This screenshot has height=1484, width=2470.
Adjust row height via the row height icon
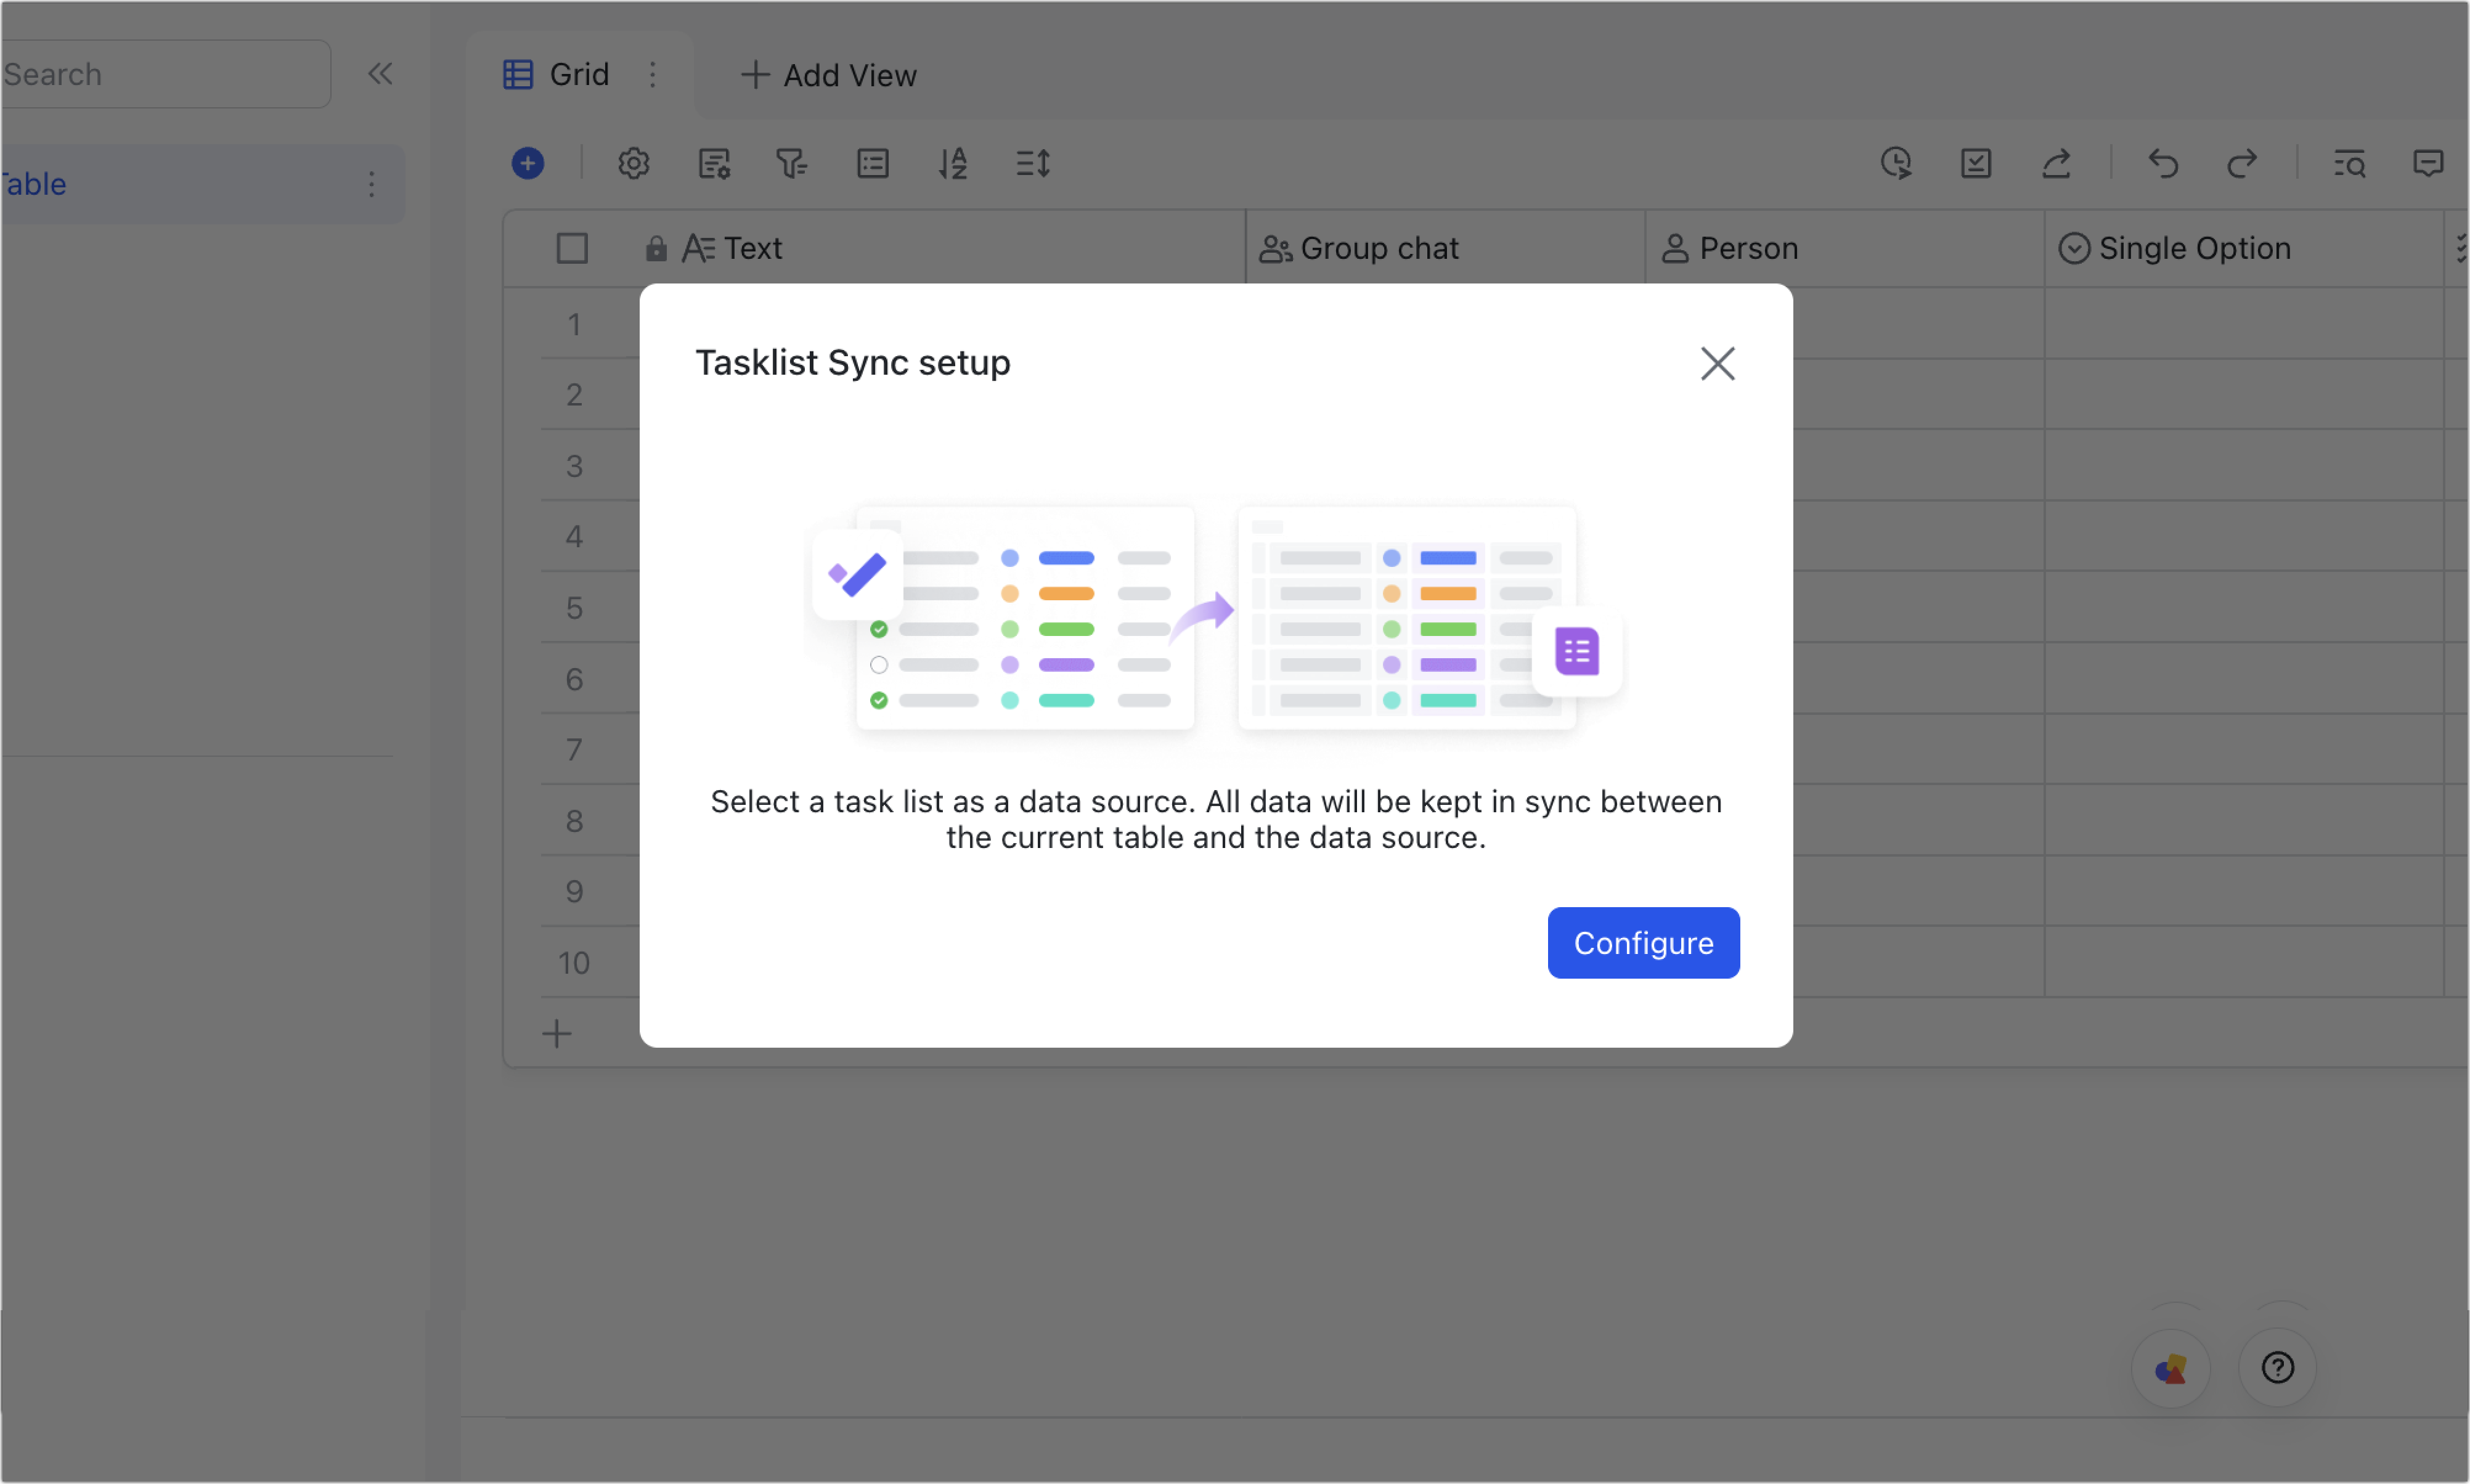pos(1033,163)
